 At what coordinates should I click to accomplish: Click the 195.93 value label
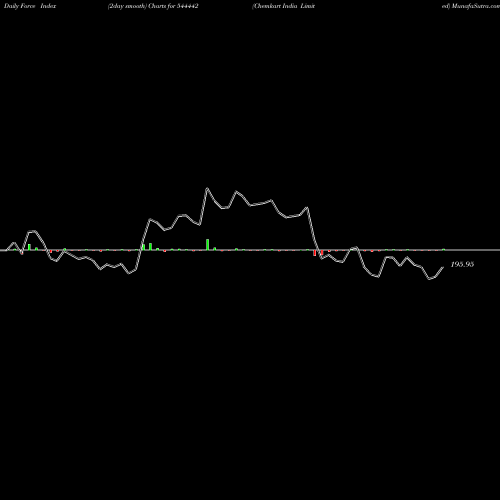tap(462, 264)
